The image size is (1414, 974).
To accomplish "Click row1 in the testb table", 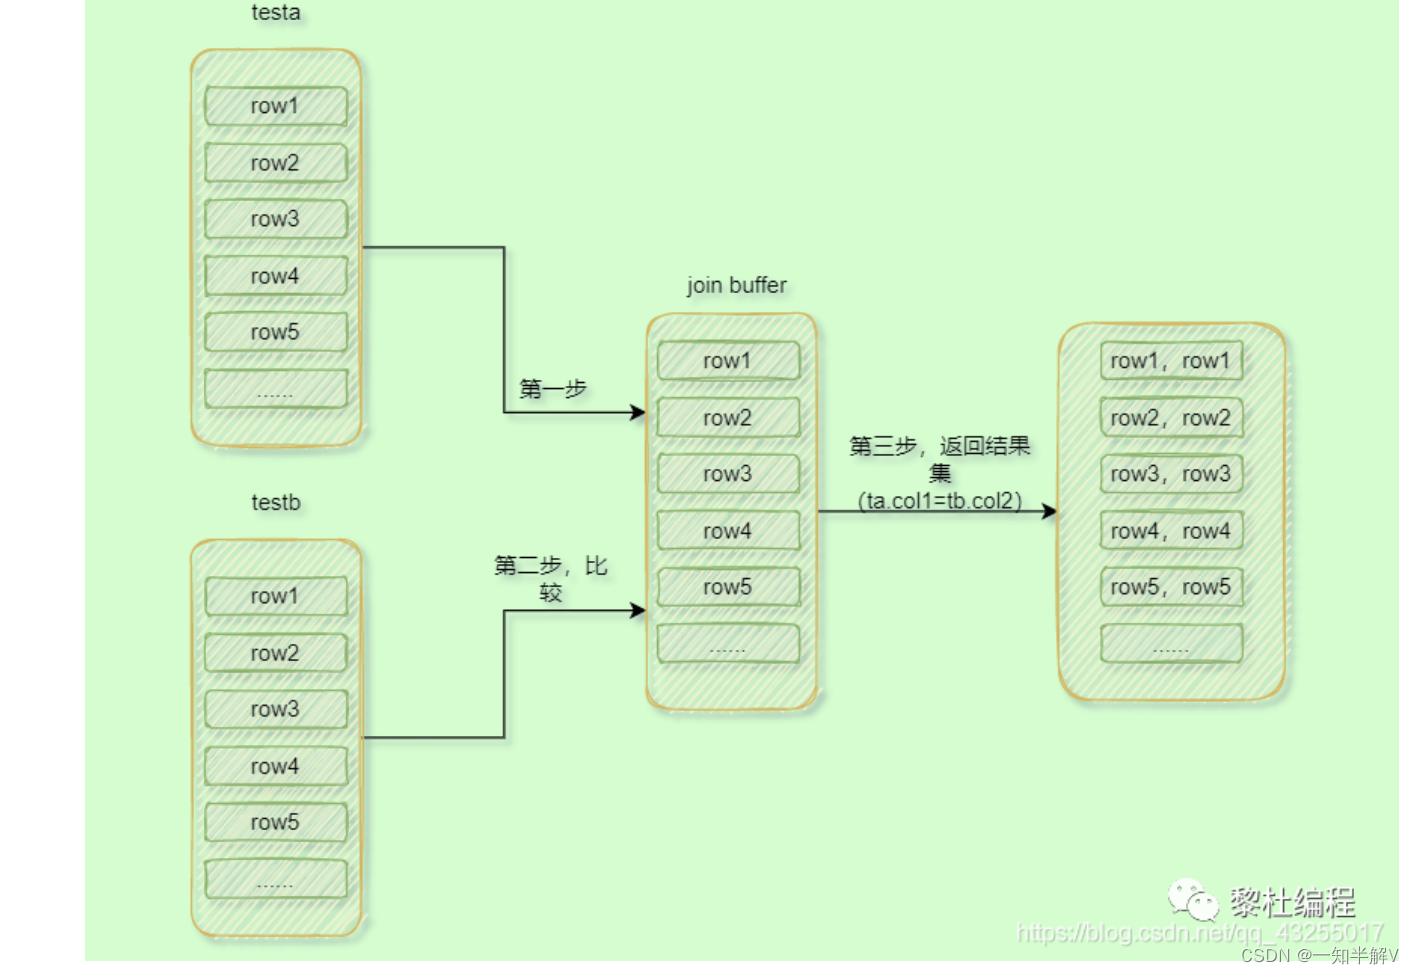I will coord(276,597).
